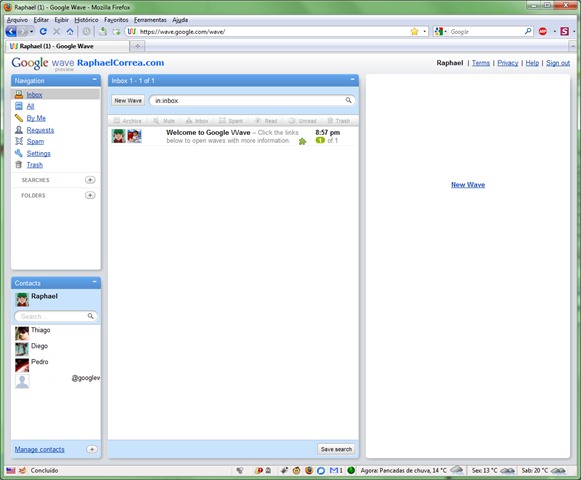Open the Inbox navigation icon
Viewport: 581px width, 480px height.
[19, 95]
